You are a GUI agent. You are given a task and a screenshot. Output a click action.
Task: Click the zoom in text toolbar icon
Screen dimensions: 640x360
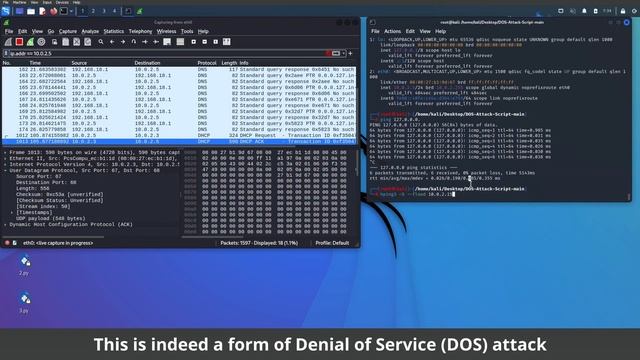click(x=193, y=42)
